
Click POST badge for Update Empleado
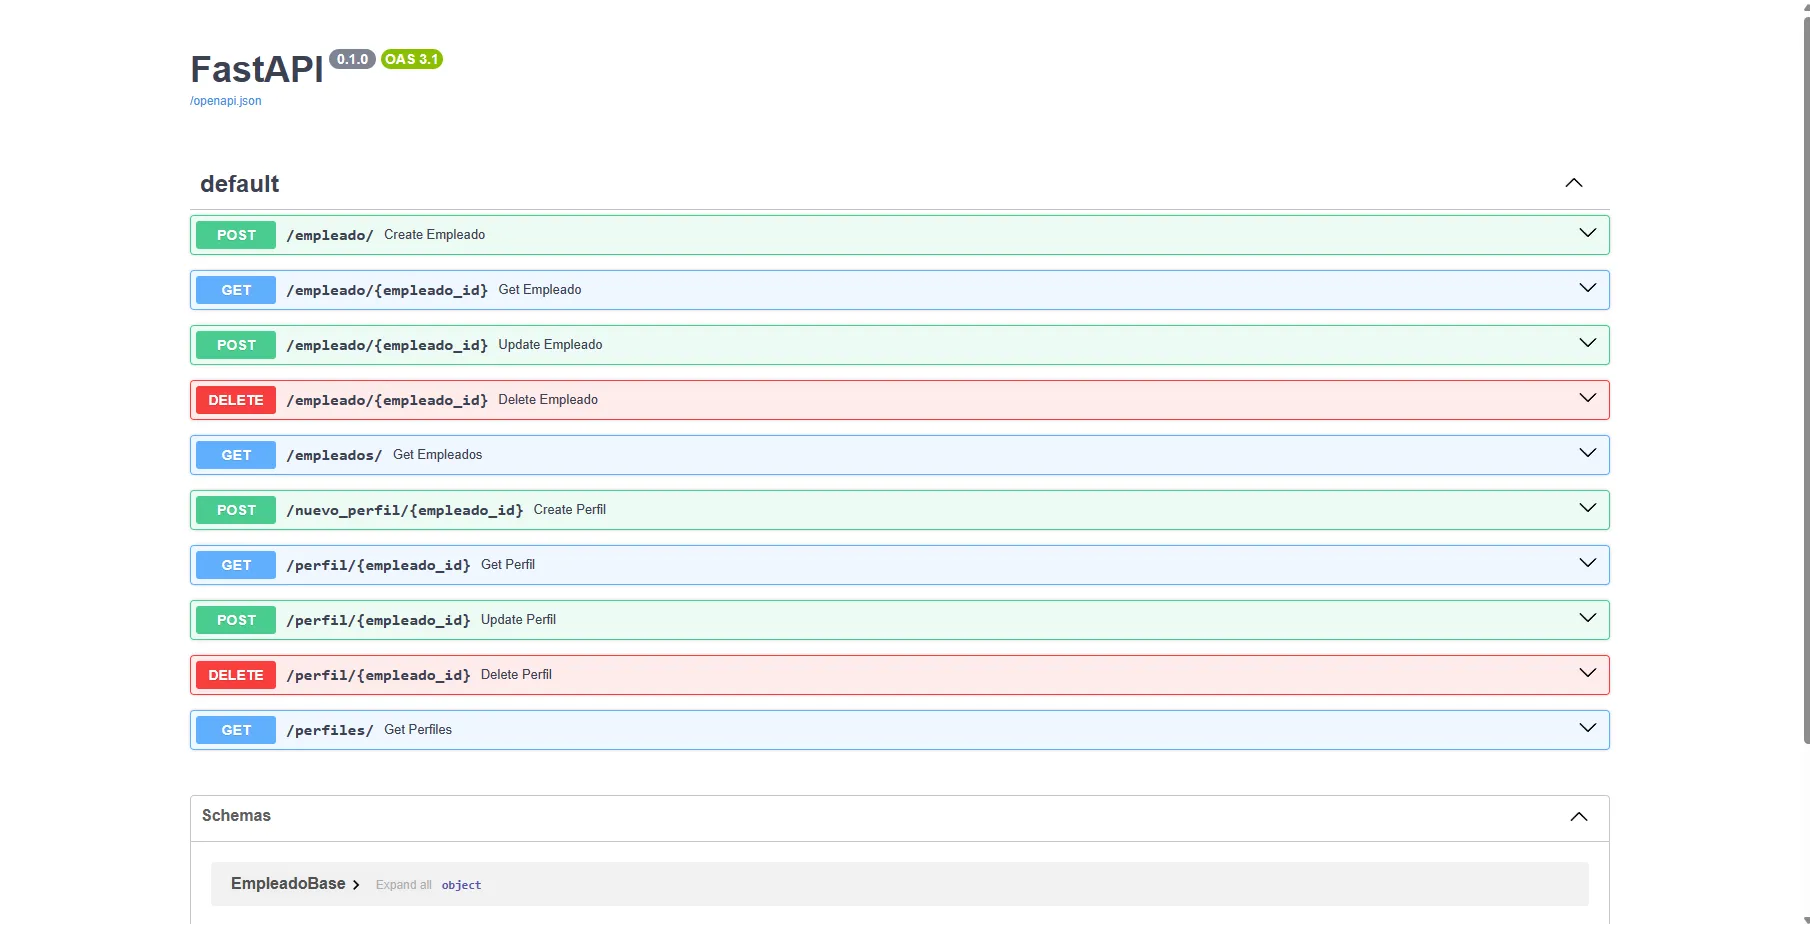coord(236,345)
